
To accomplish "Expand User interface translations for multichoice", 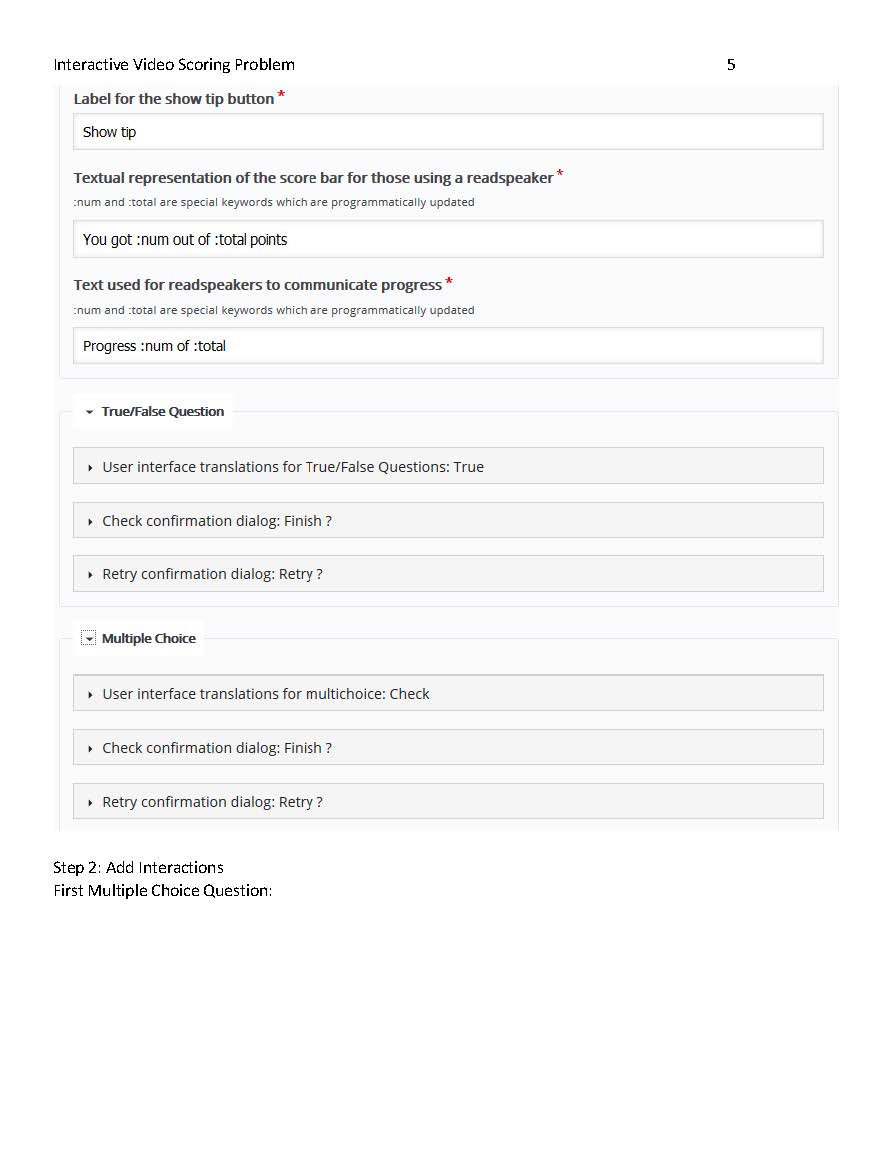I will pos(448,693).
